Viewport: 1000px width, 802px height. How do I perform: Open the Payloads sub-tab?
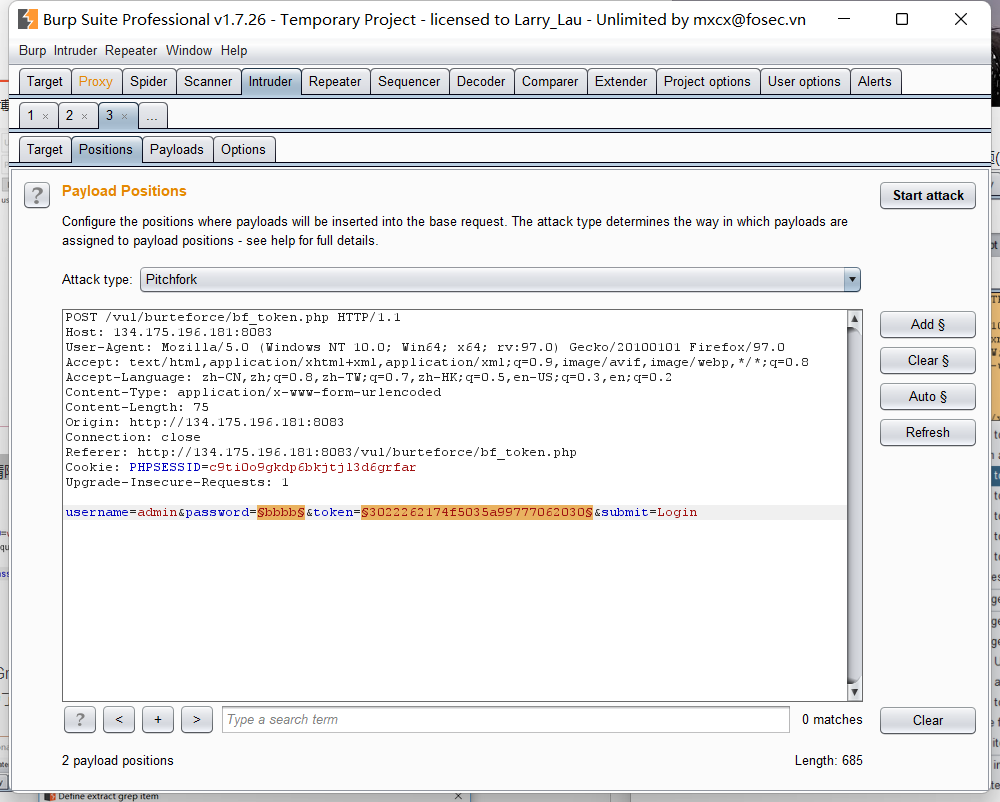[x=177, y=149]
